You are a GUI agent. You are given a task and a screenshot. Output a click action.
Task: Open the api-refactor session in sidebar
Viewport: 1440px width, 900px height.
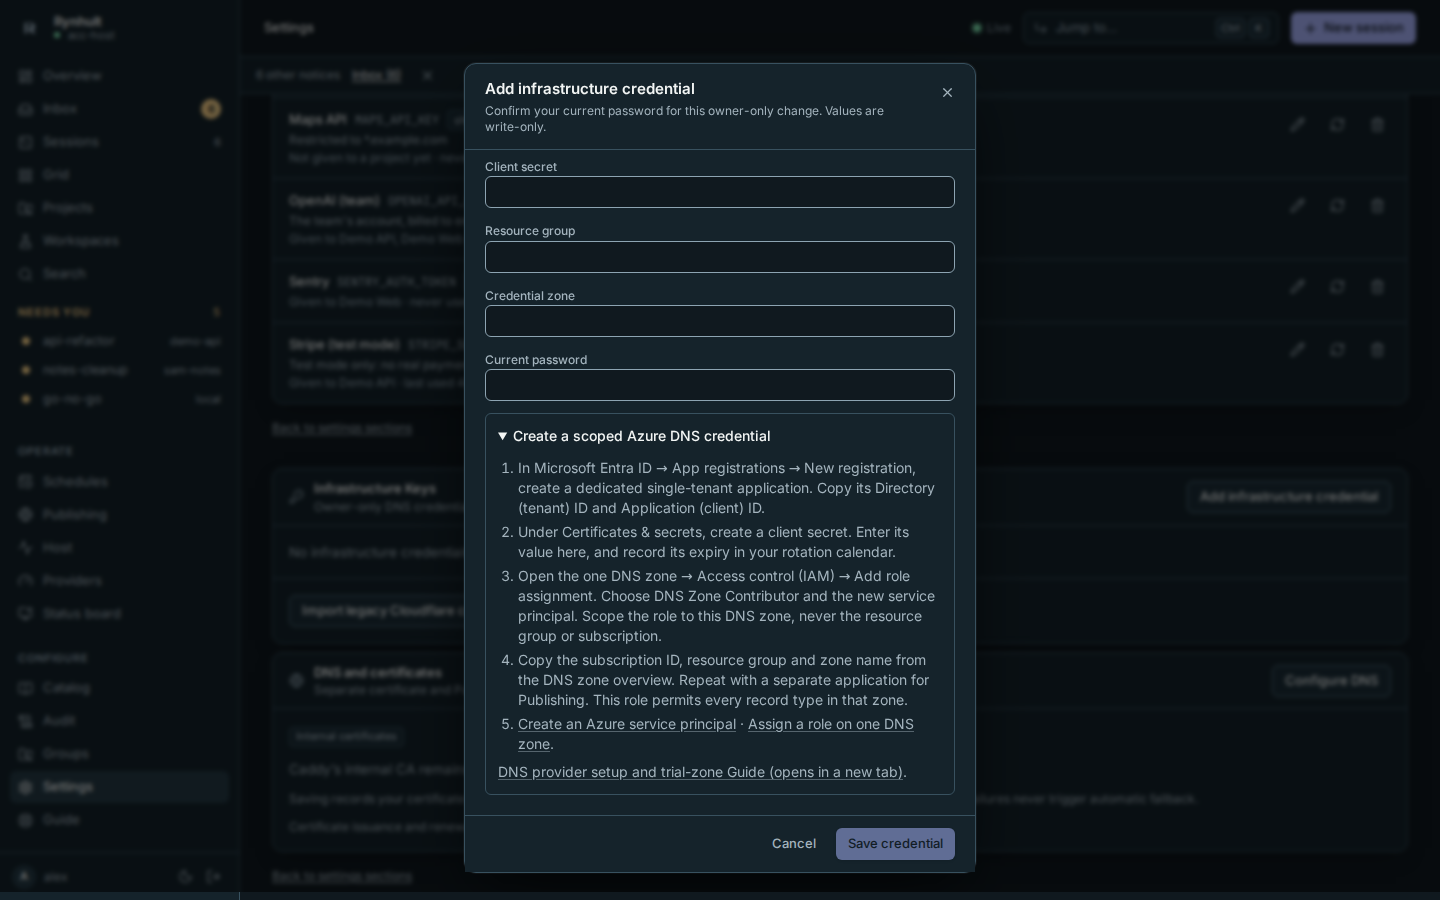[120, 341]
